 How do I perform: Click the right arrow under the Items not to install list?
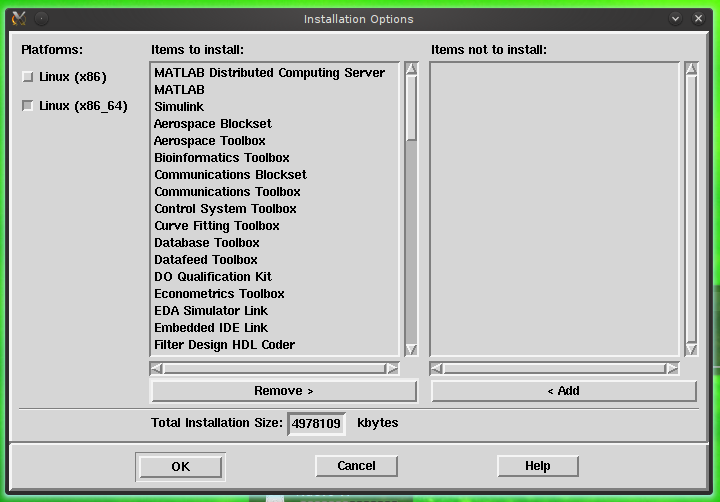672,368
